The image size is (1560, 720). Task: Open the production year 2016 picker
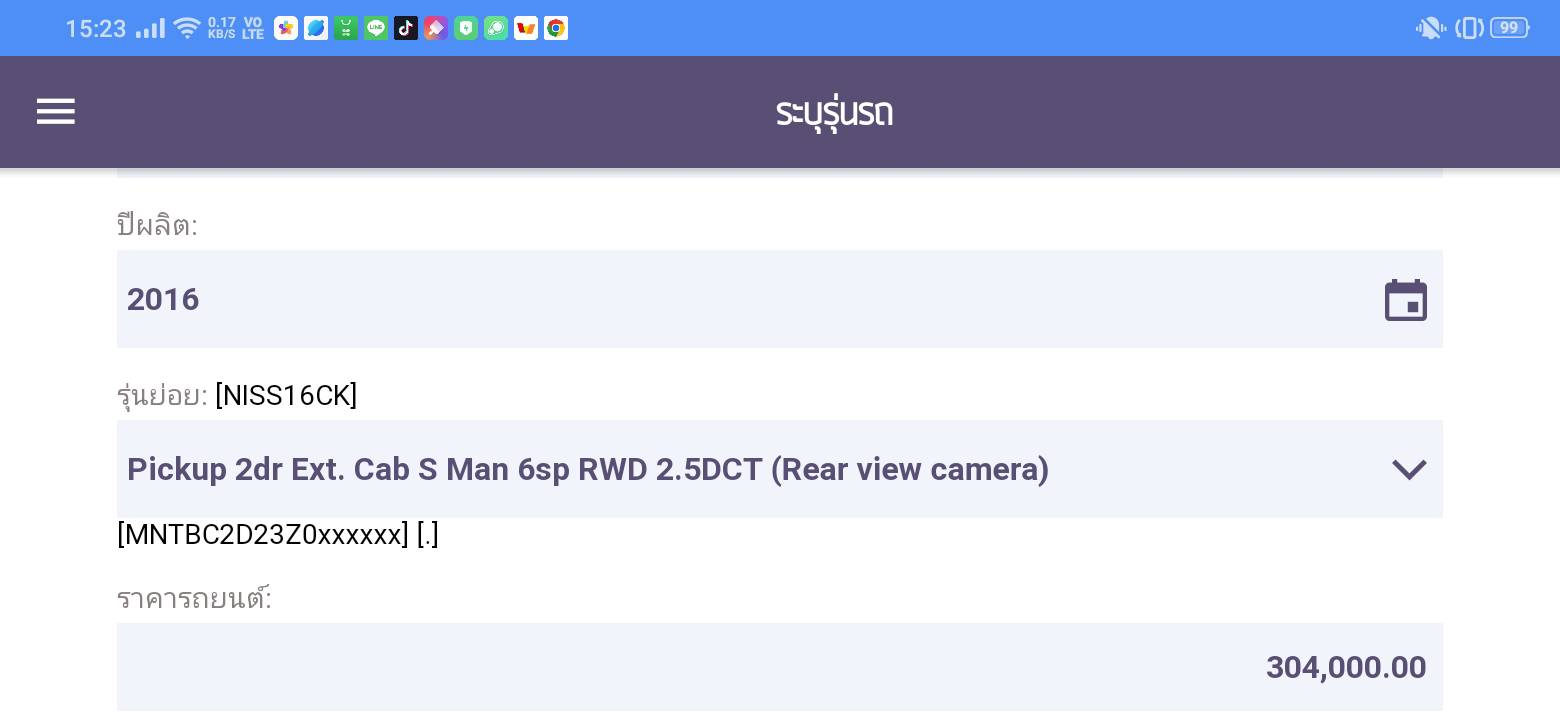click(x=700, y=300)
